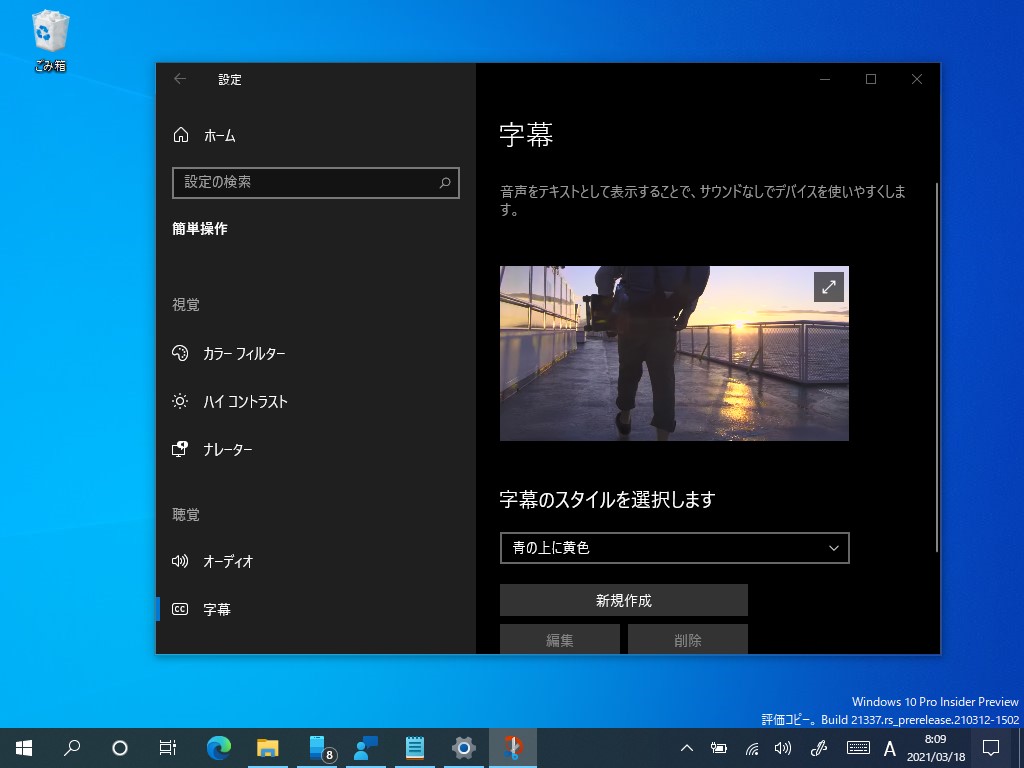Image resolution: width=1024 pixels, height=768 pixels.
Task: Click the 編集 button
Action: pyautogui.click(x=559, y=640)
